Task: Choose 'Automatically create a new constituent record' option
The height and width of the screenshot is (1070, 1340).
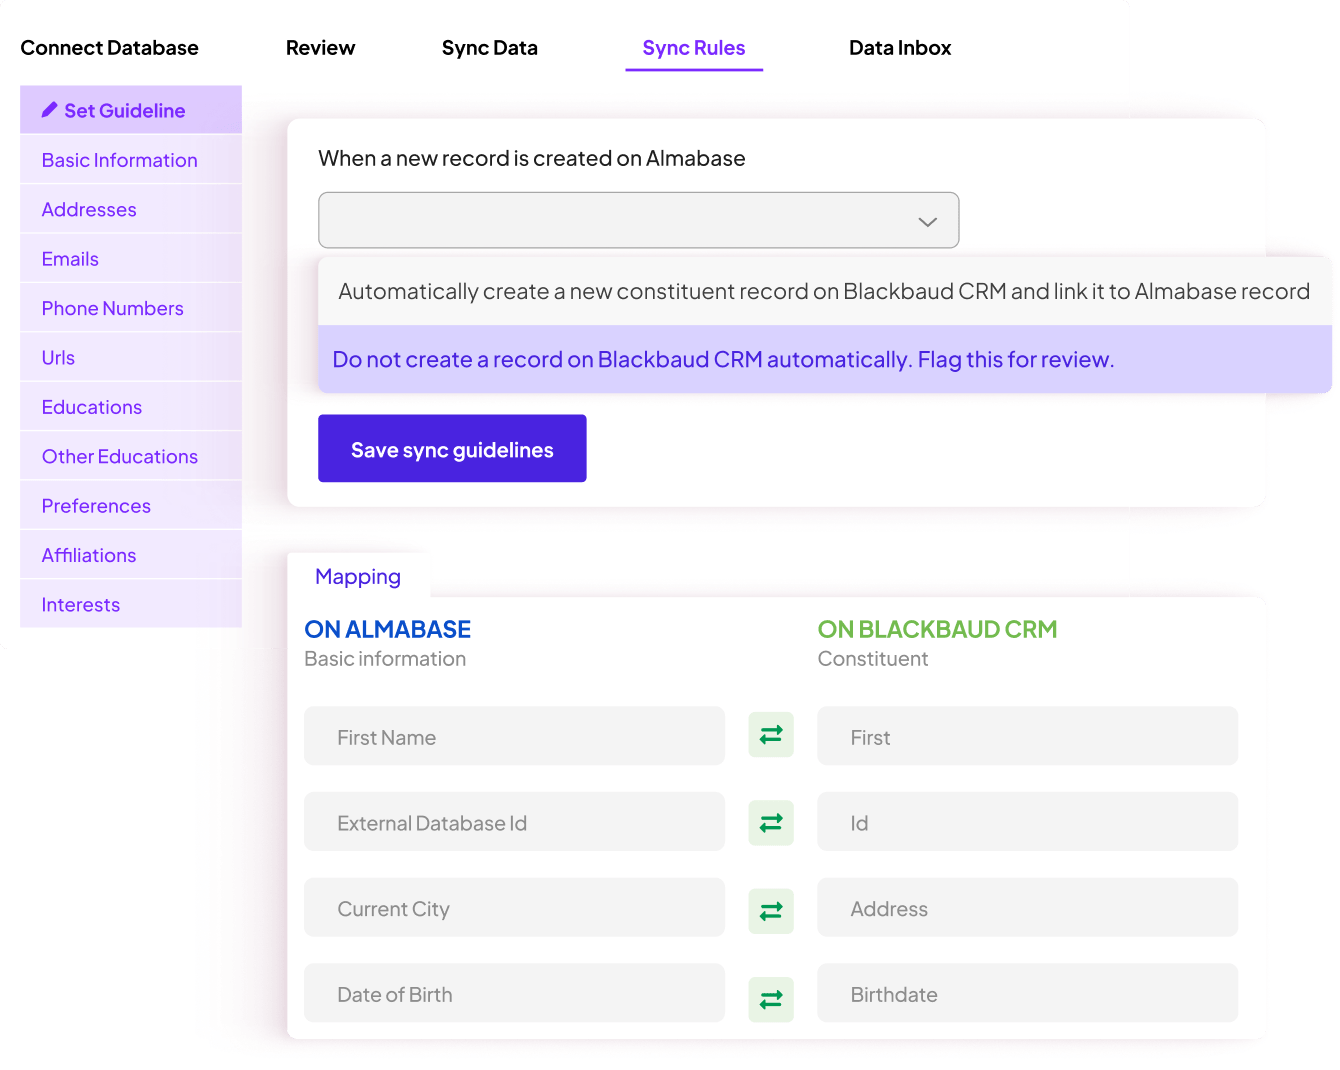Action: (x=824, y=291)
